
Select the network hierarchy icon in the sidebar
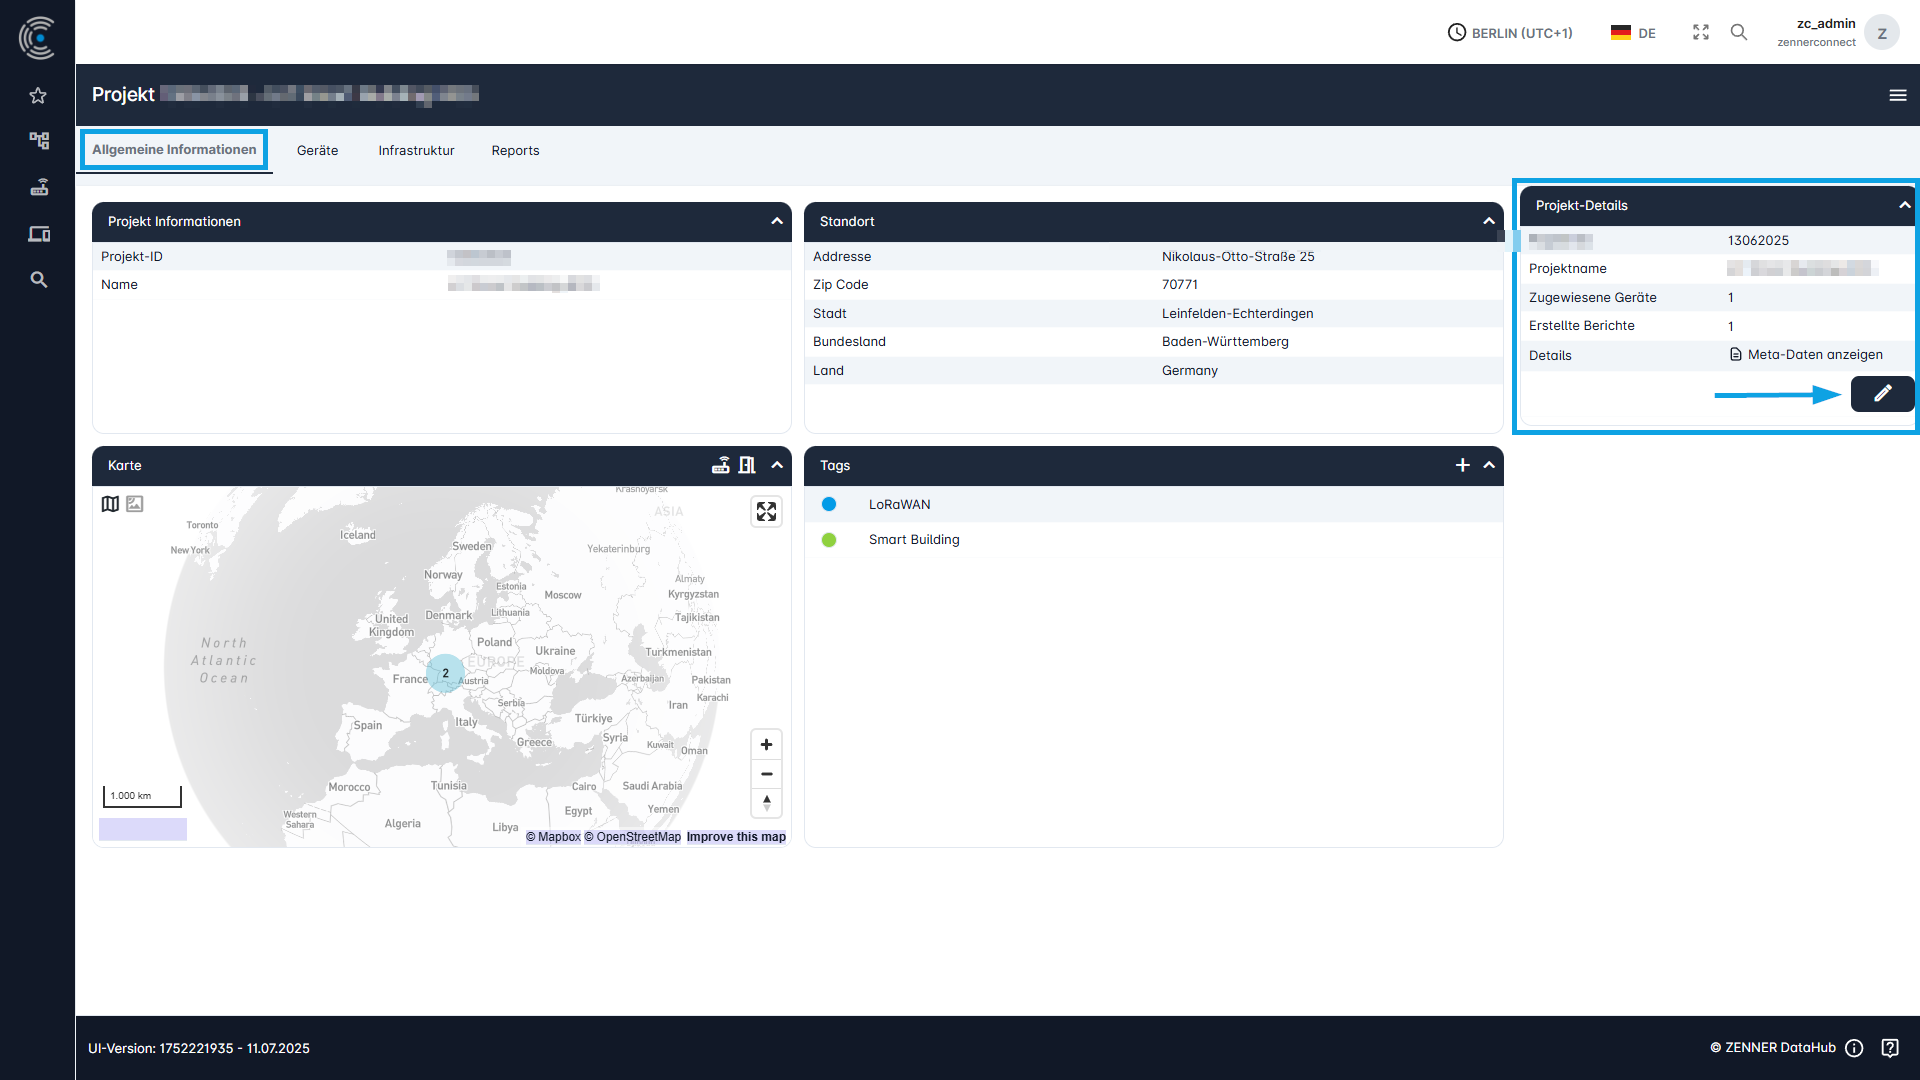coord(38,141)
